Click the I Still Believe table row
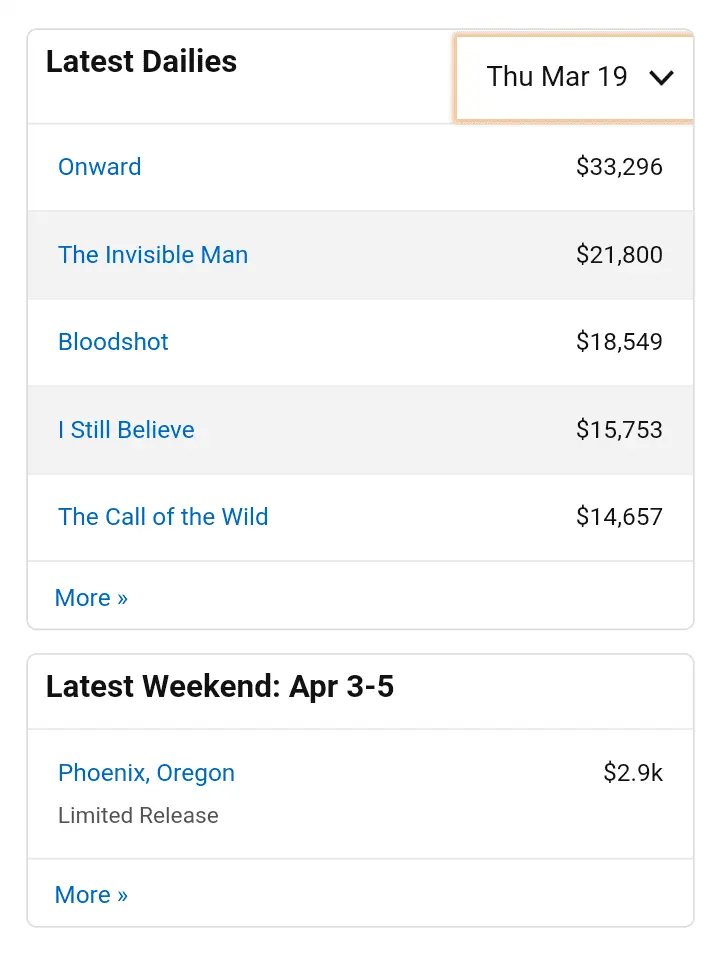 [380, 430]
